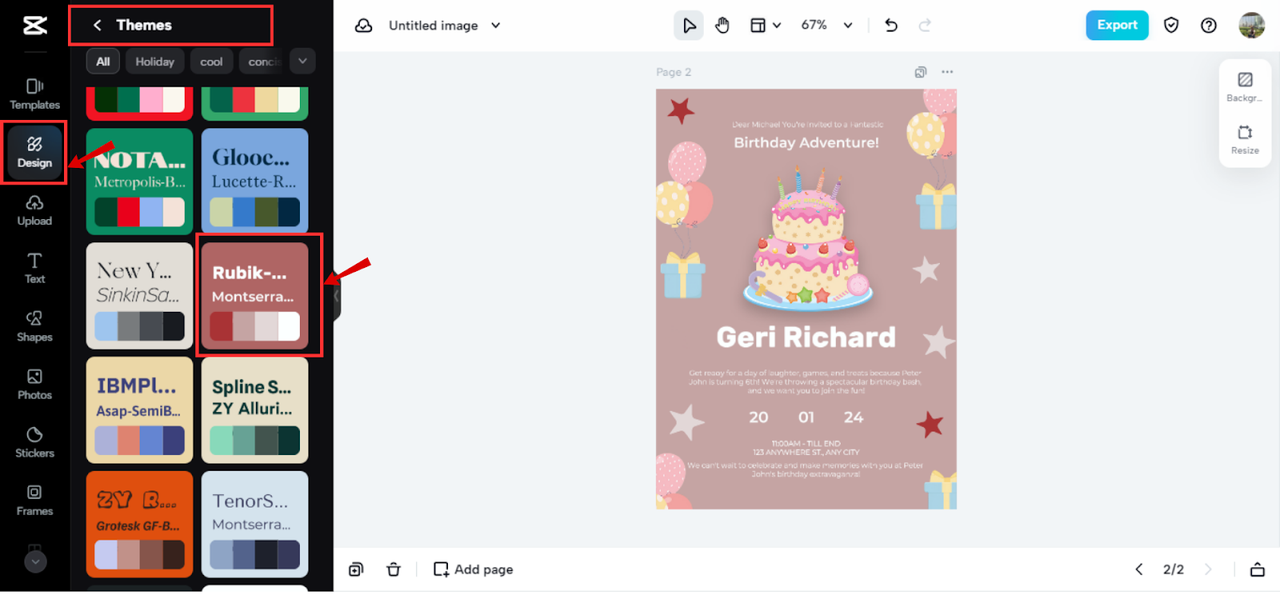Apply the TenorS Montserrat light blue theme
Screen dimensions: 1280x595
click(255, 524)
